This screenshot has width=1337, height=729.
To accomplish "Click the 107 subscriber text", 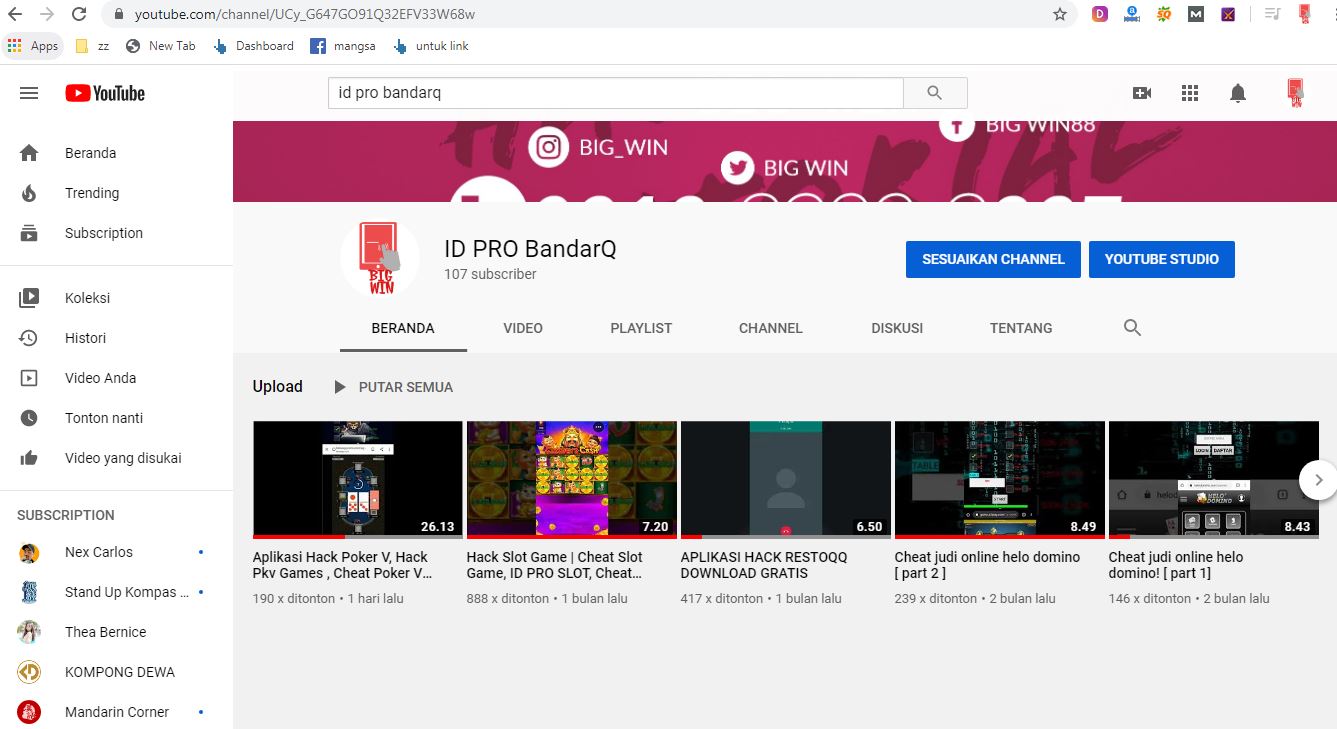I will (490, 274).
